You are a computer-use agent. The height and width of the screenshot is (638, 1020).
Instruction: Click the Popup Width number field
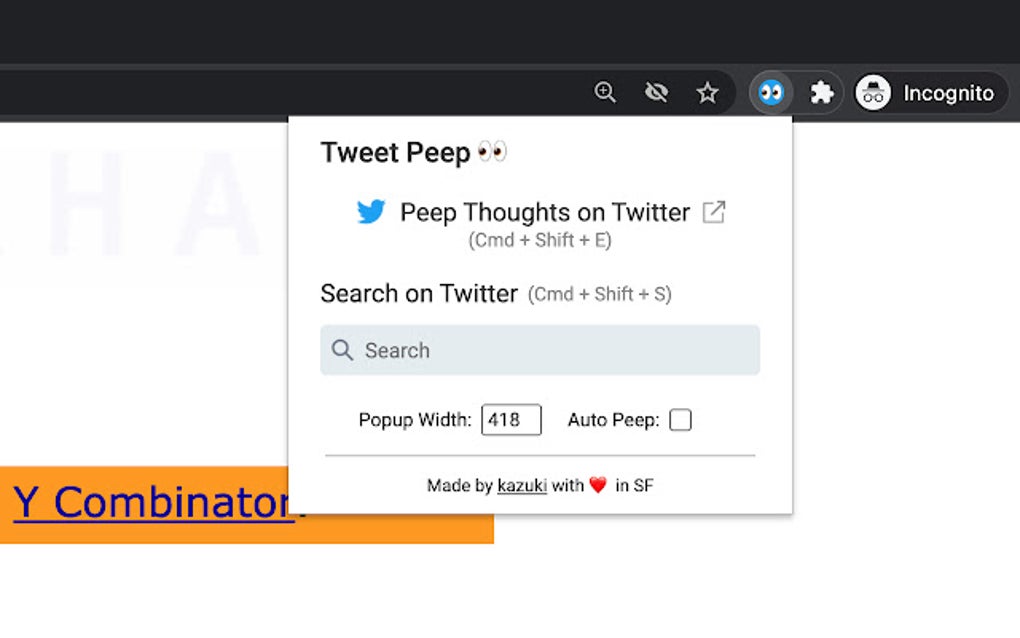(x=511, y=420)
